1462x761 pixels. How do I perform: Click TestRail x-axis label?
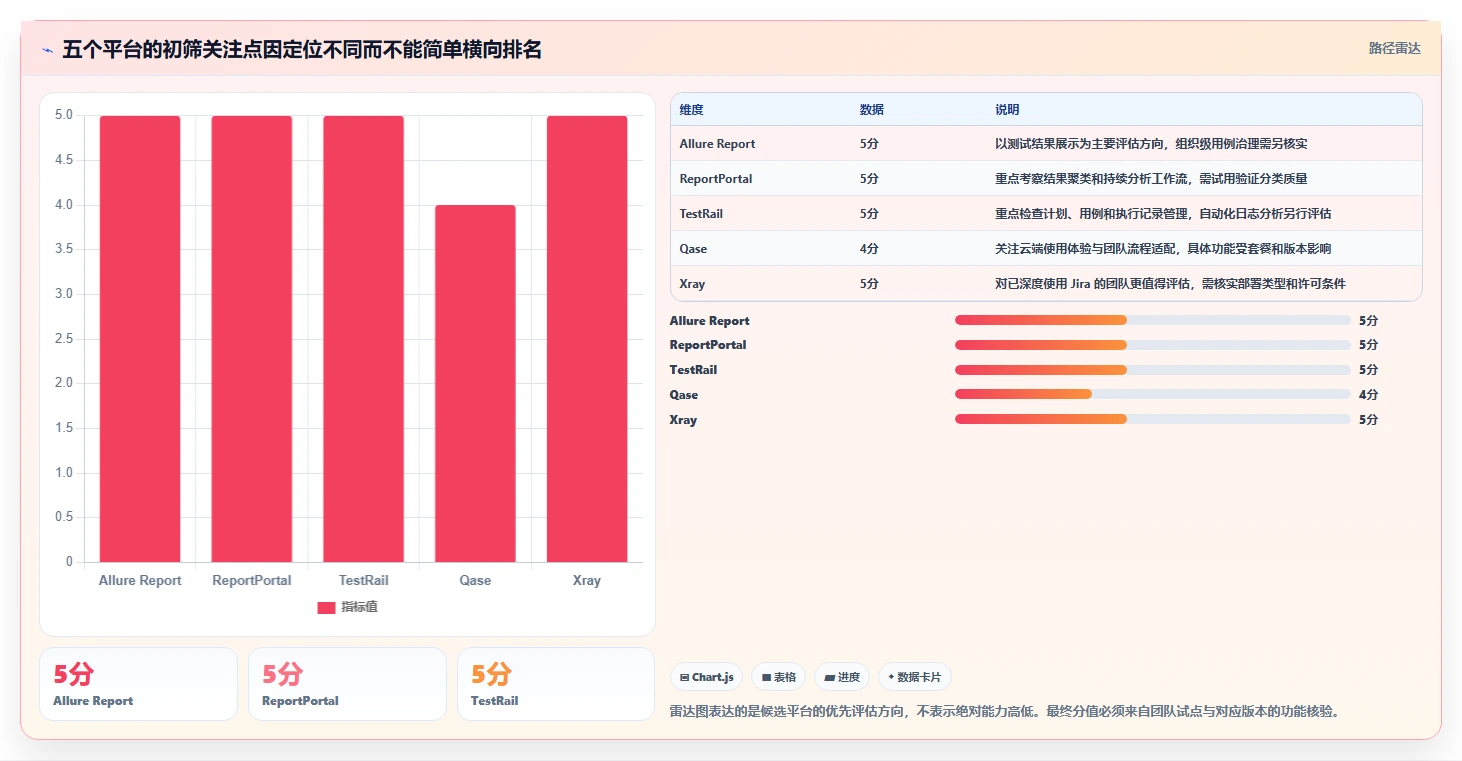coord(363,581)
